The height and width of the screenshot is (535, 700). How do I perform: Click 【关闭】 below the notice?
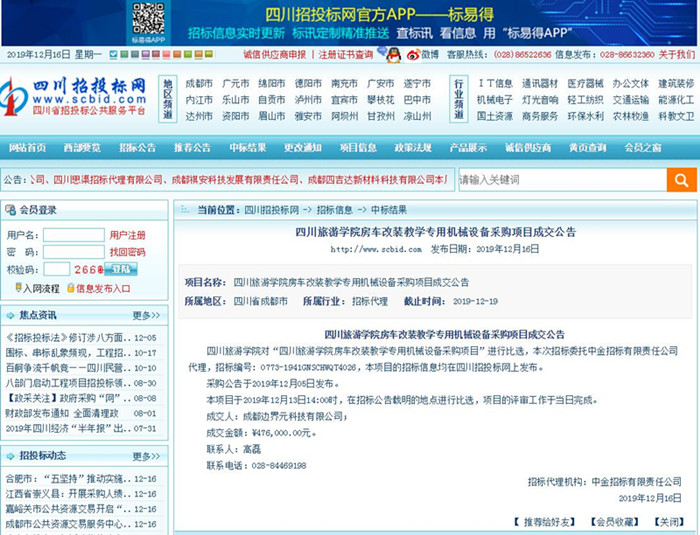click(669, 522)
